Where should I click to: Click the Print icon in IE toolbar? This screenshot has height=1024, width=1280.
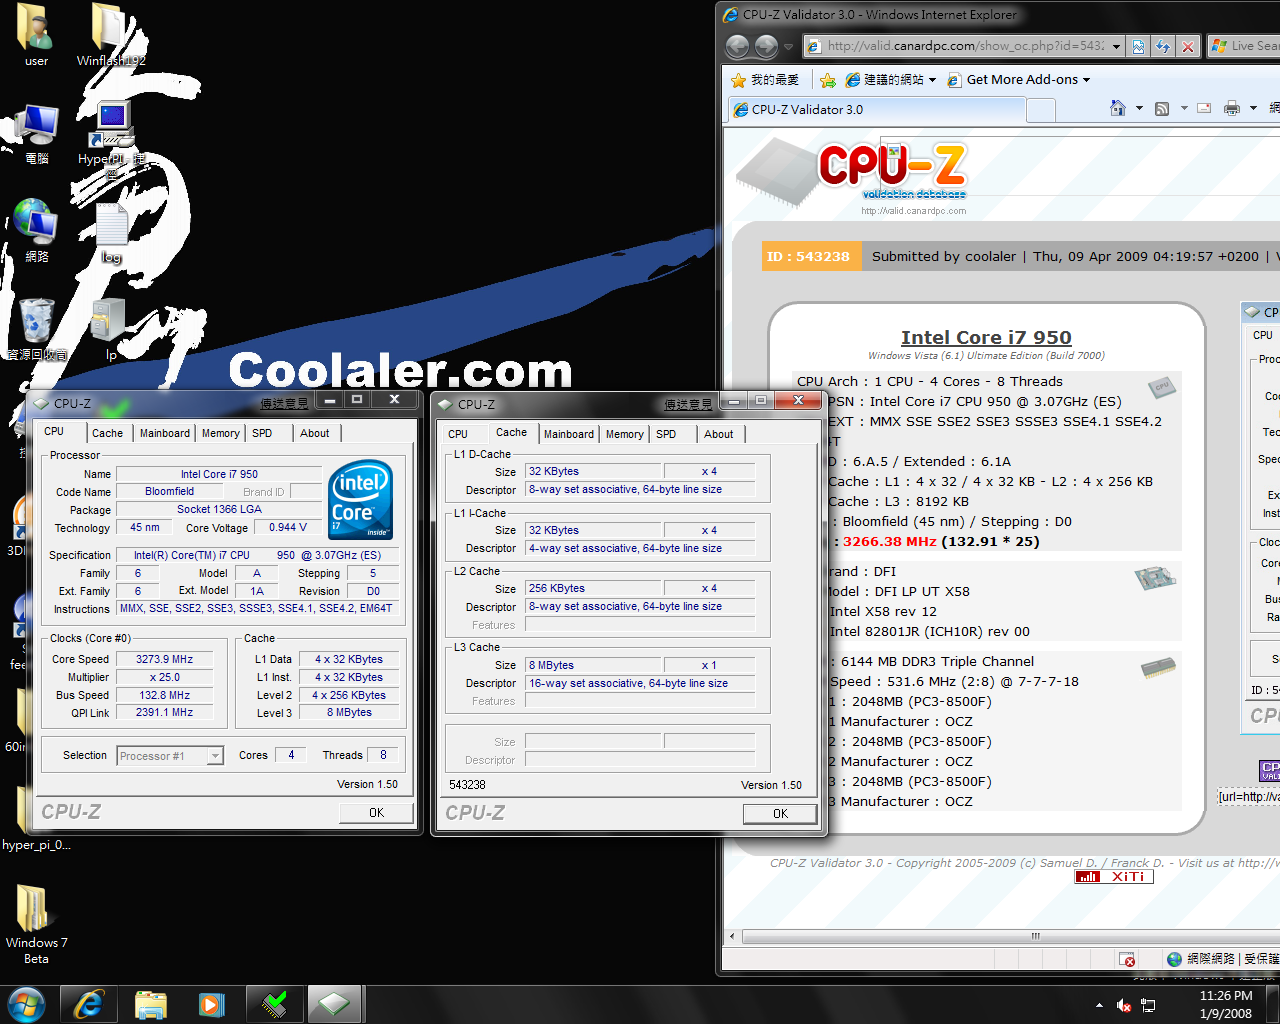click(1232, 108)
